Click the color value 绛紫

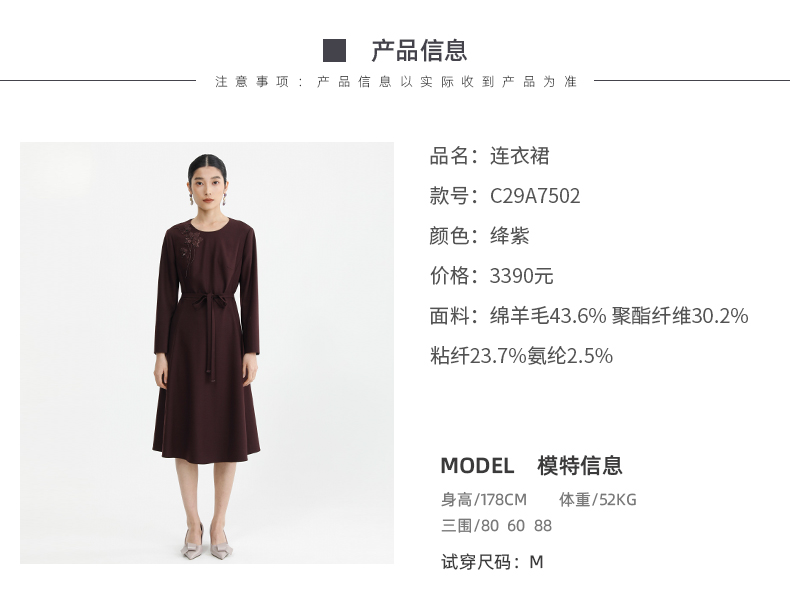point(510,236)
